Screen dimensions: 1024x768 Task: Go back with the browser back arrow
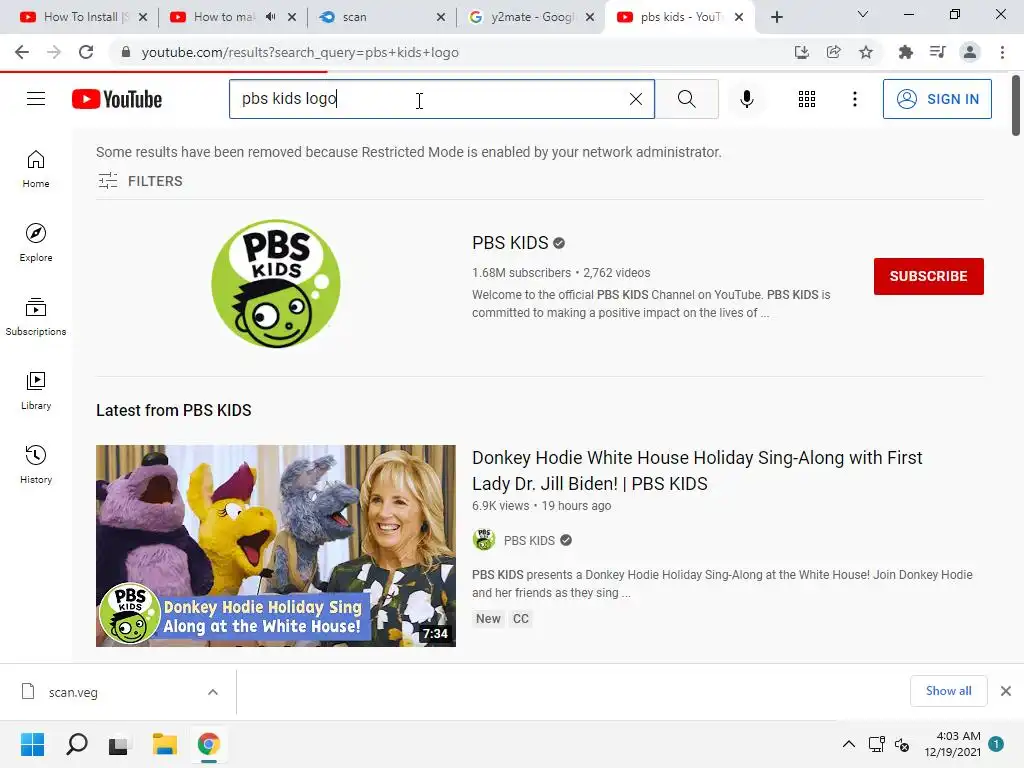[22, 52]
